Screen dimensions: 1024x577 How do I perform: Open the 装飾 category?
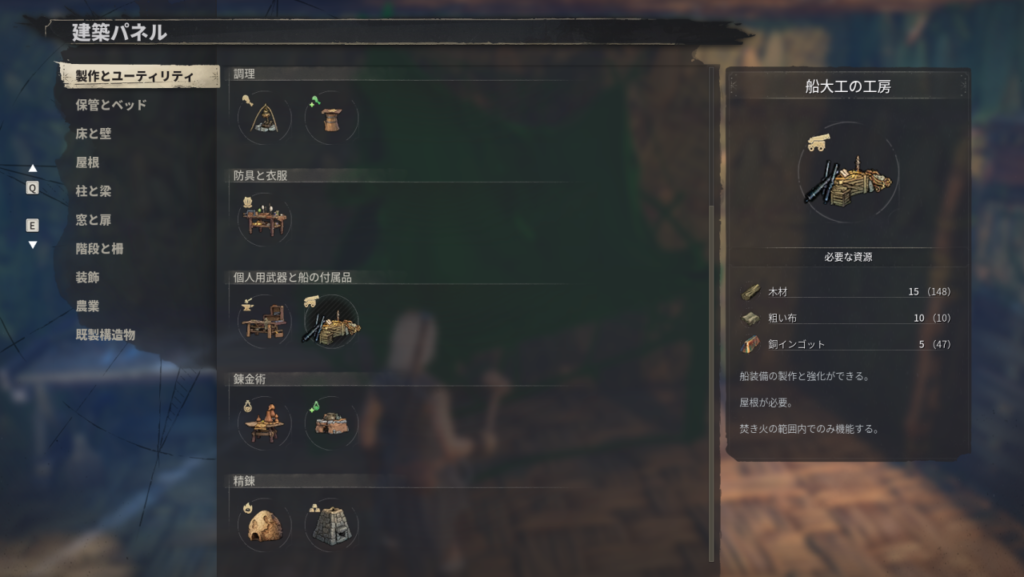click(88, 277)
